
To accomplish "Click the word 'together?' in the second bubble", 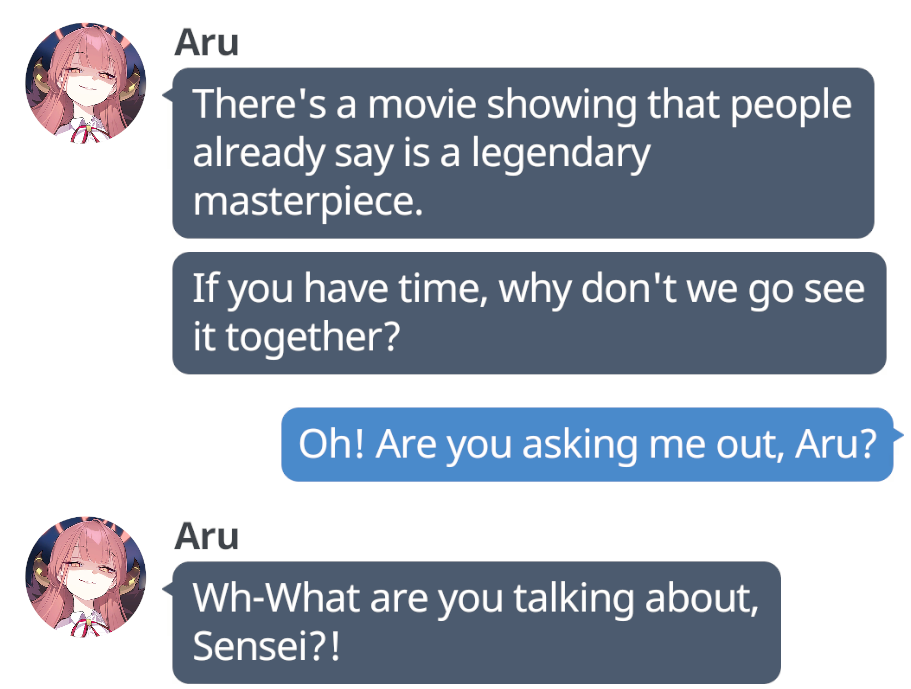I will [x=313, y=337].
